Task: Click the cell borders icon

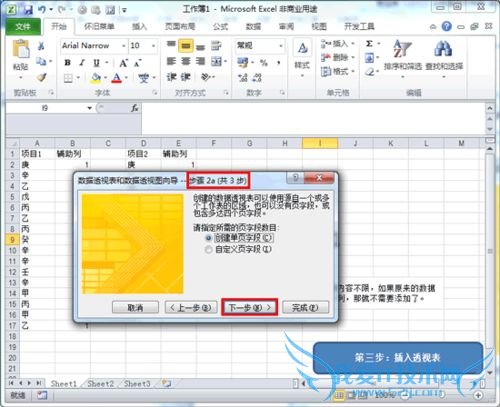Action: point(68,78)
